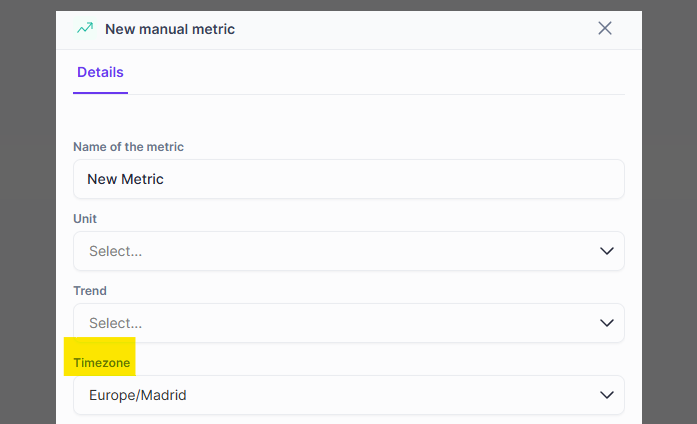Click the "Trend" field label
The height and width of the screenshot is (424, 697).
(x=90, y=291)
